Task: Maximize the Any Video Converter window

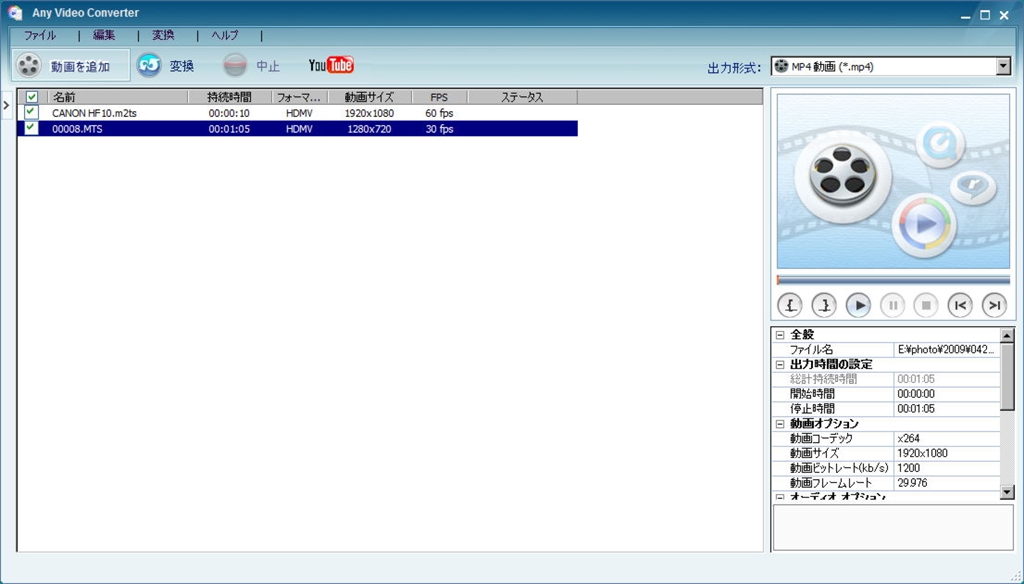Action: tap(985, 15)
